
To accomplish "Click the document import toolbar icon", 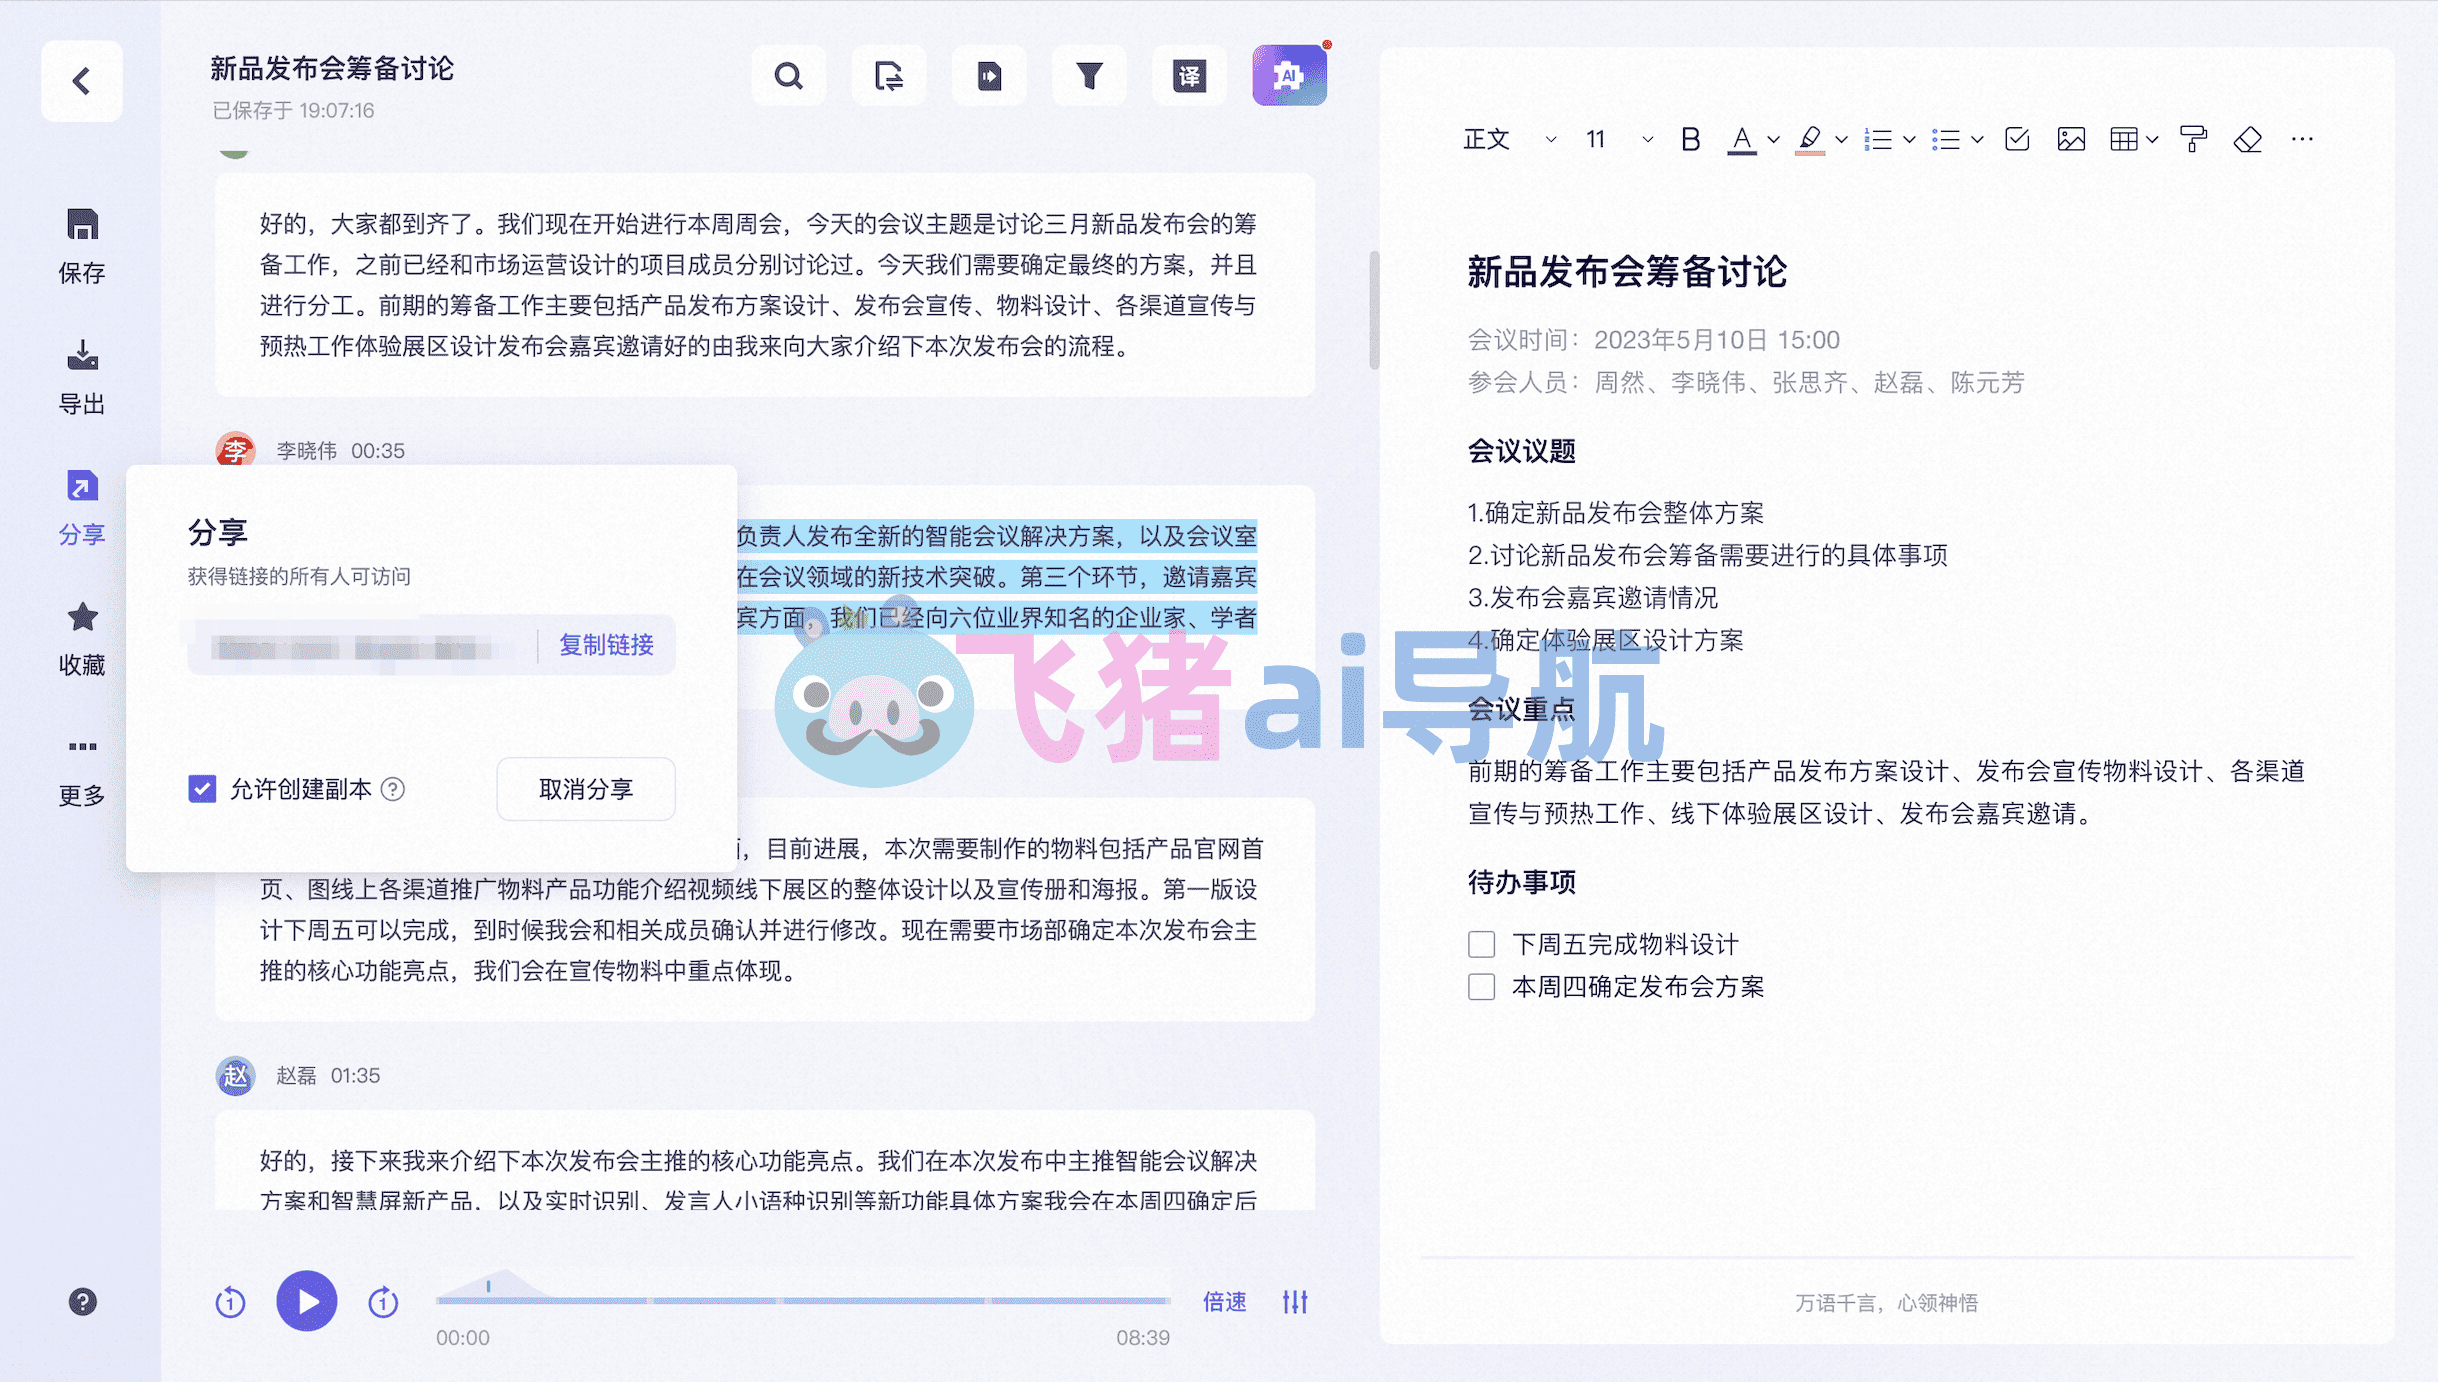I will click(x=989, y=76).
